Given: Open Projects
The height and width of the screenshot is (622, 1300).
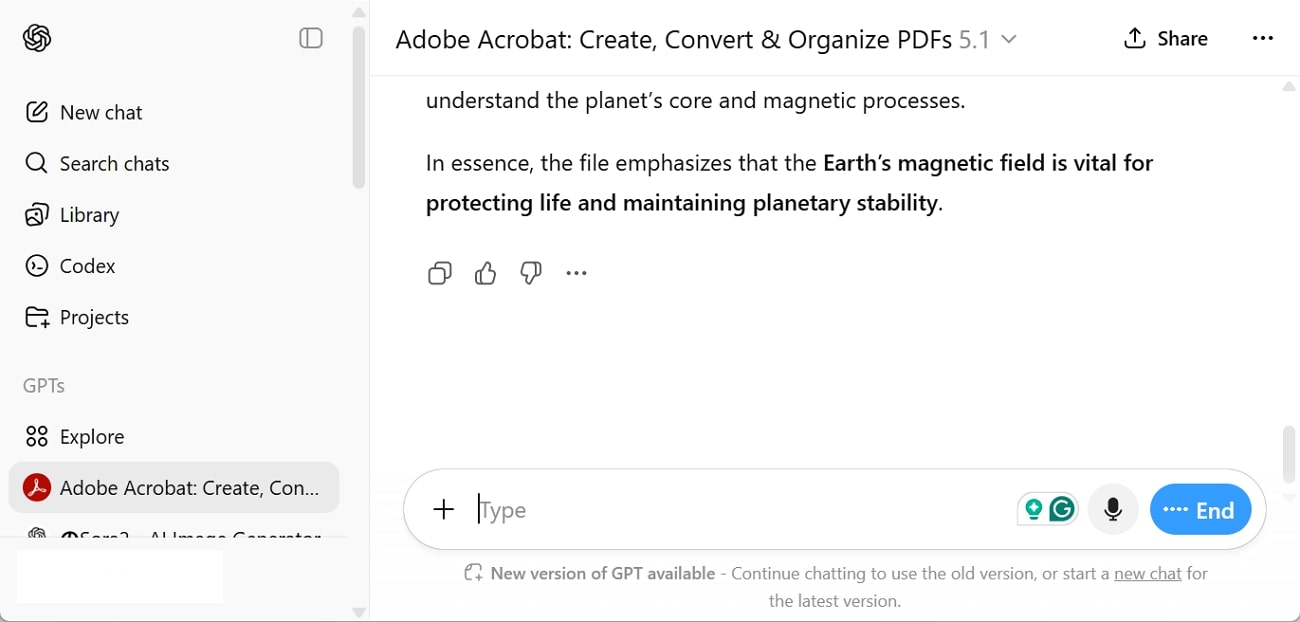Looking at the screenshot, I should tap(94, 317).
